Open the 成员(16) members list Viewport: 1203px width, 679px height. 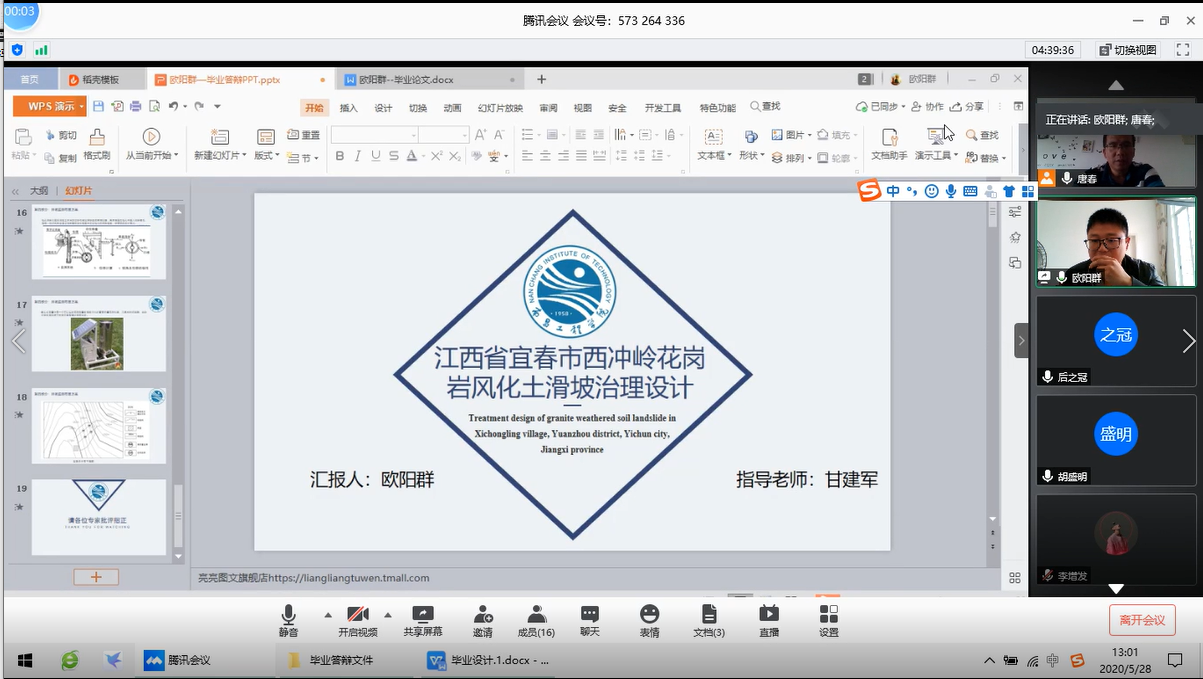click(536, 620)
